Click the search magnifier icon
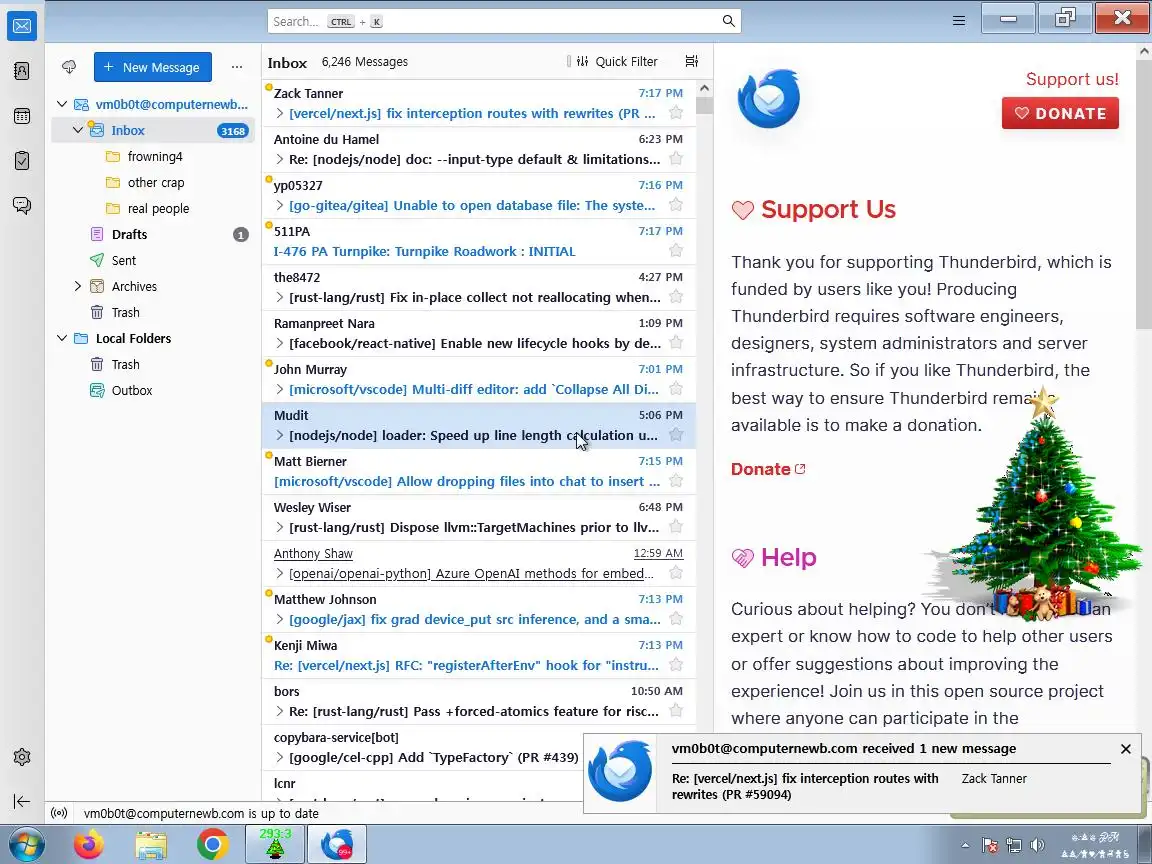The image size is (1152, 864). click(x=728, y=21)
